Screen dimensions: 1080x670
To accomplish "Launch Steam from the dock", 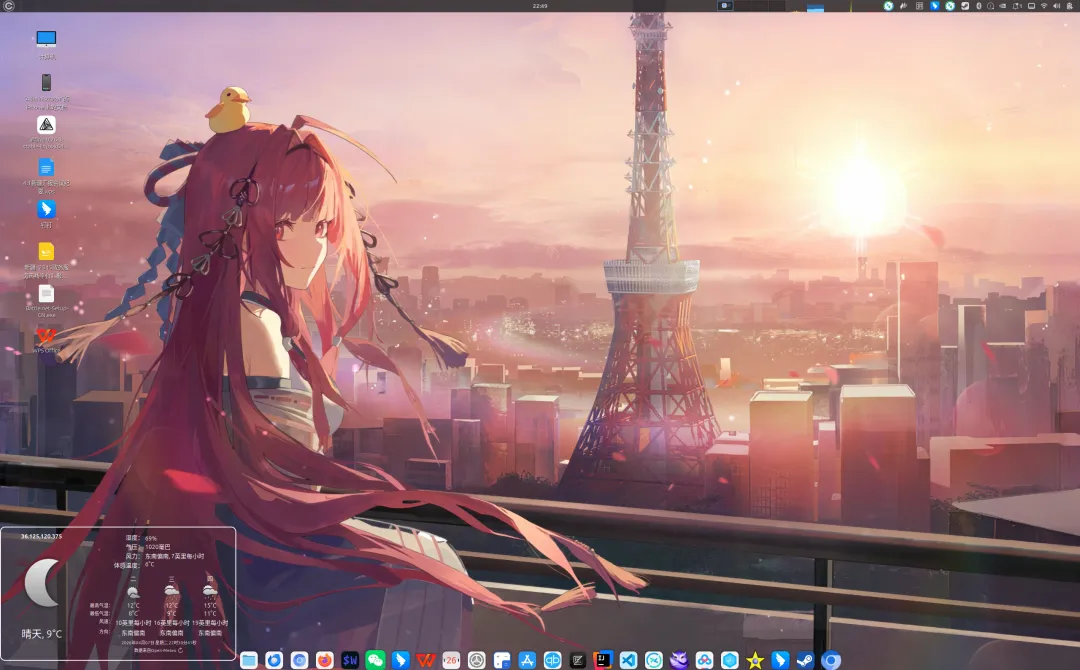I will point(805,660).
